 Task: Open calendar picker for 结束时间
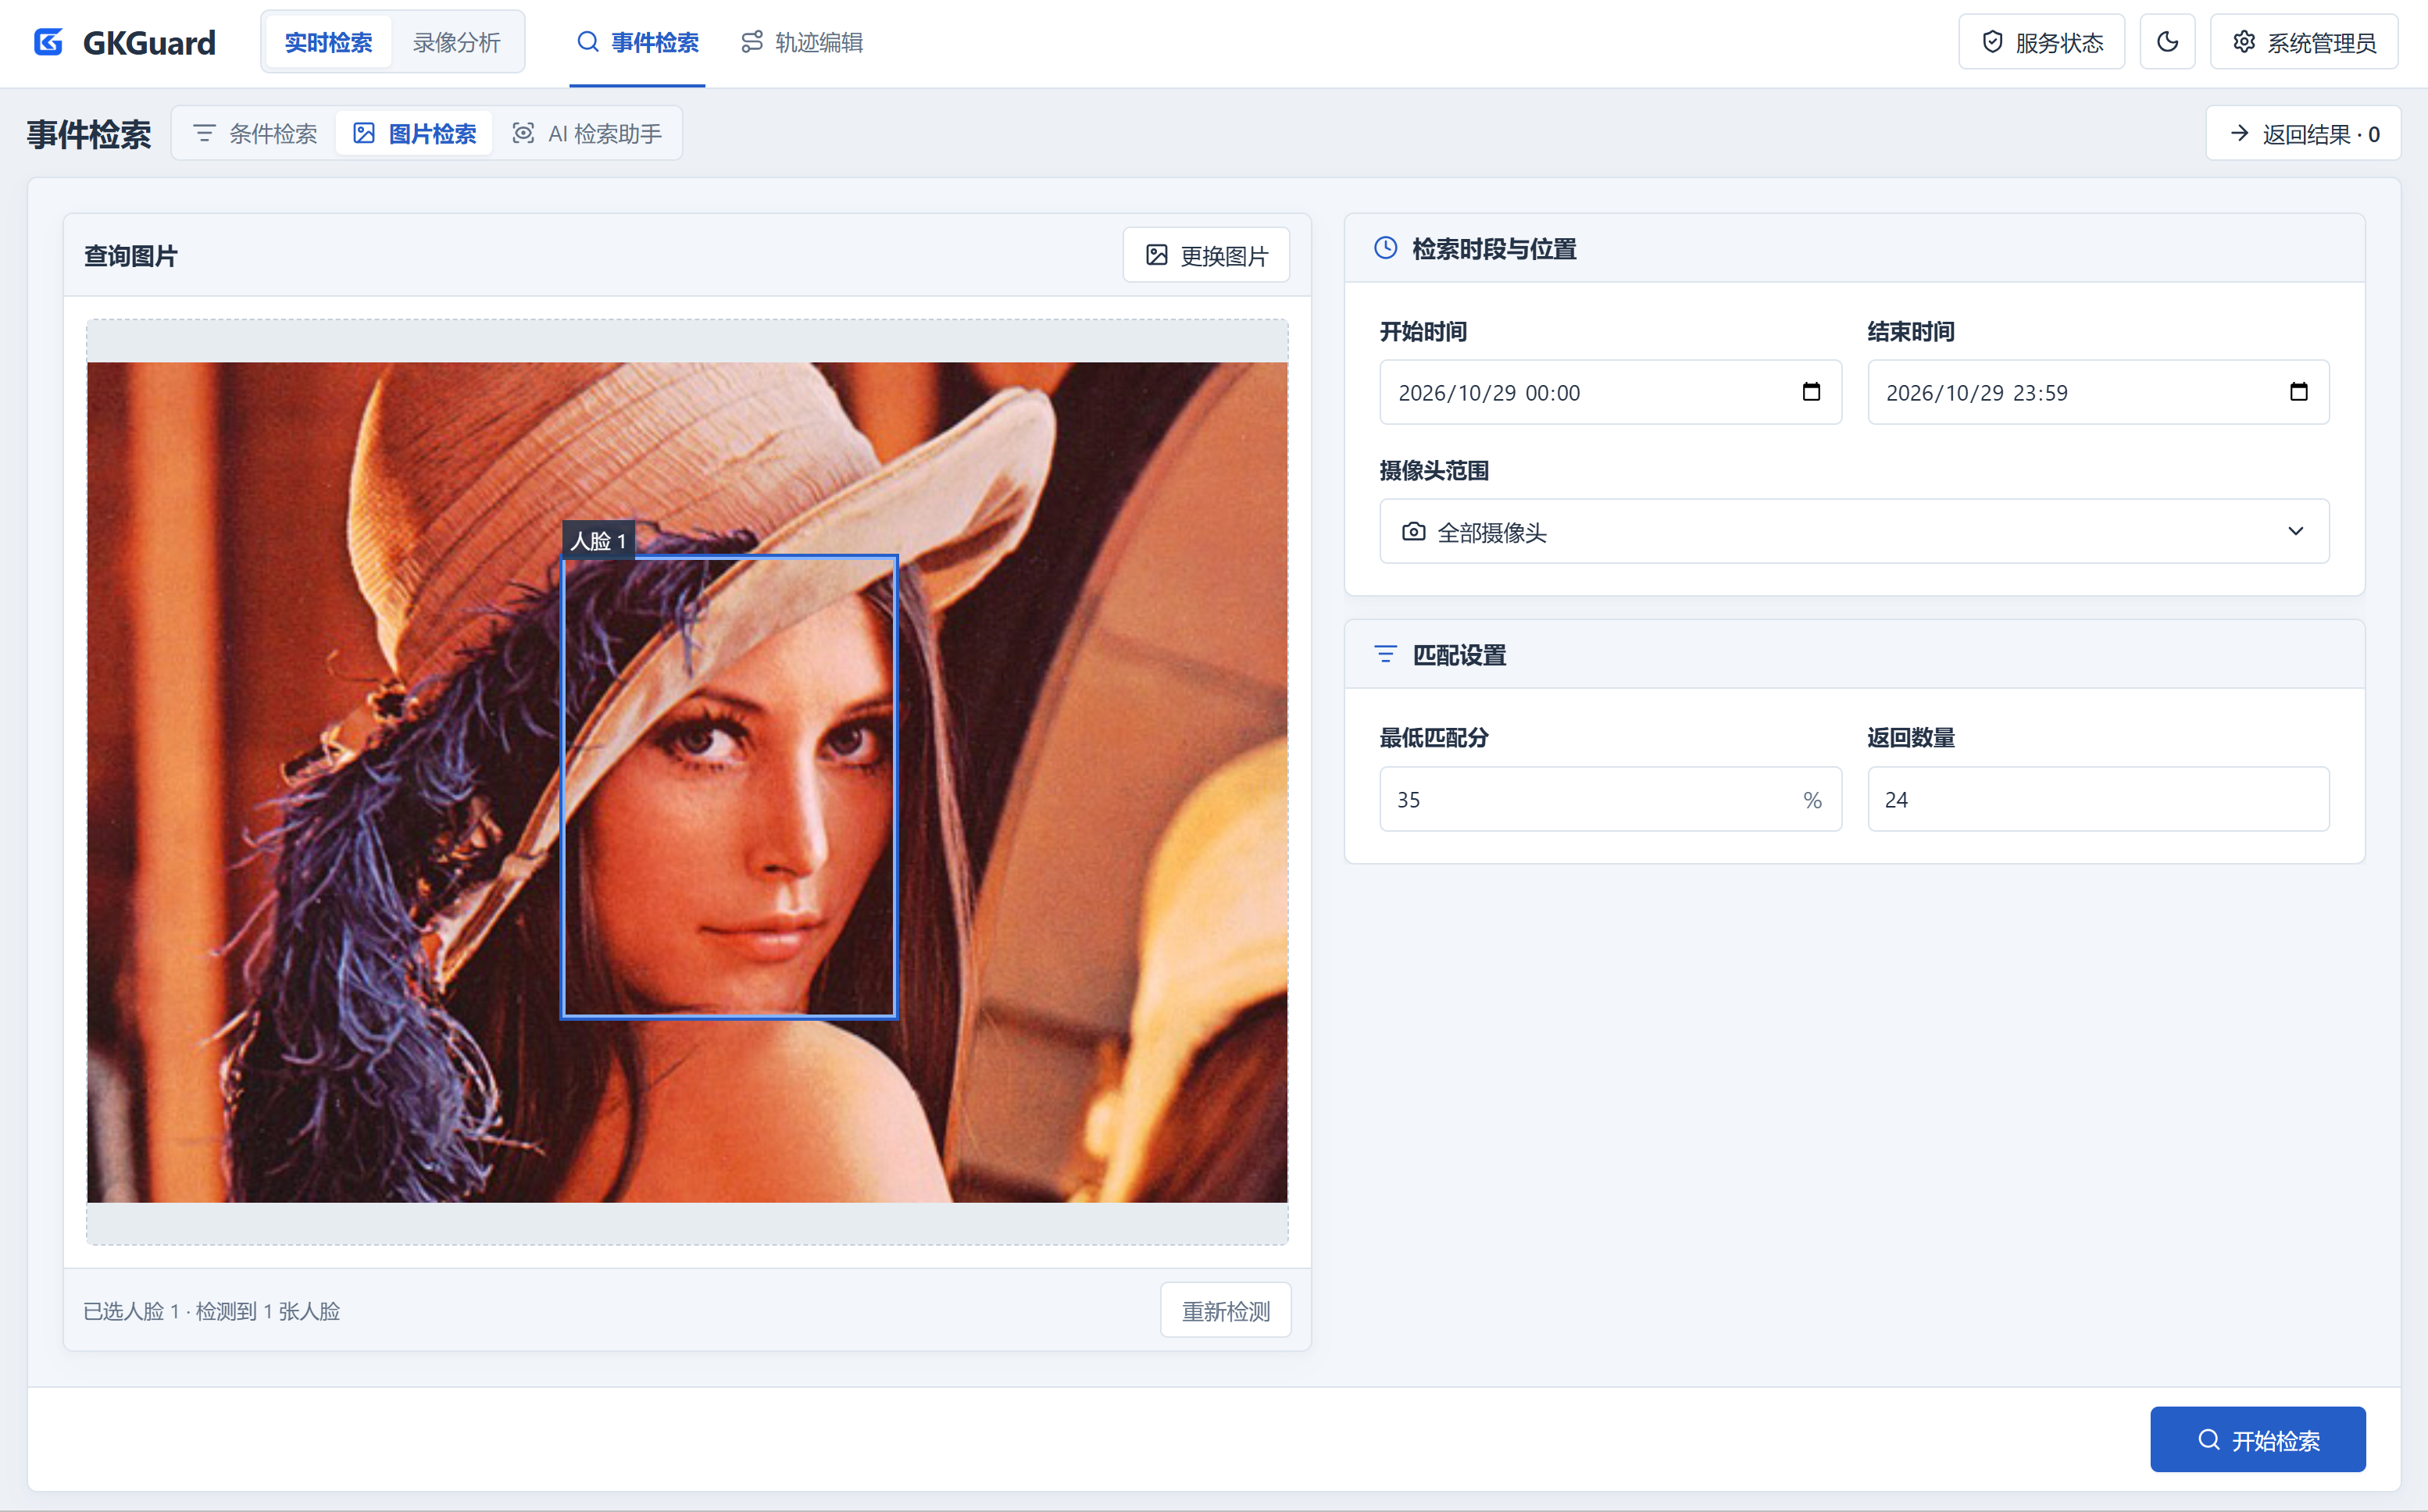click(2299, 392)
